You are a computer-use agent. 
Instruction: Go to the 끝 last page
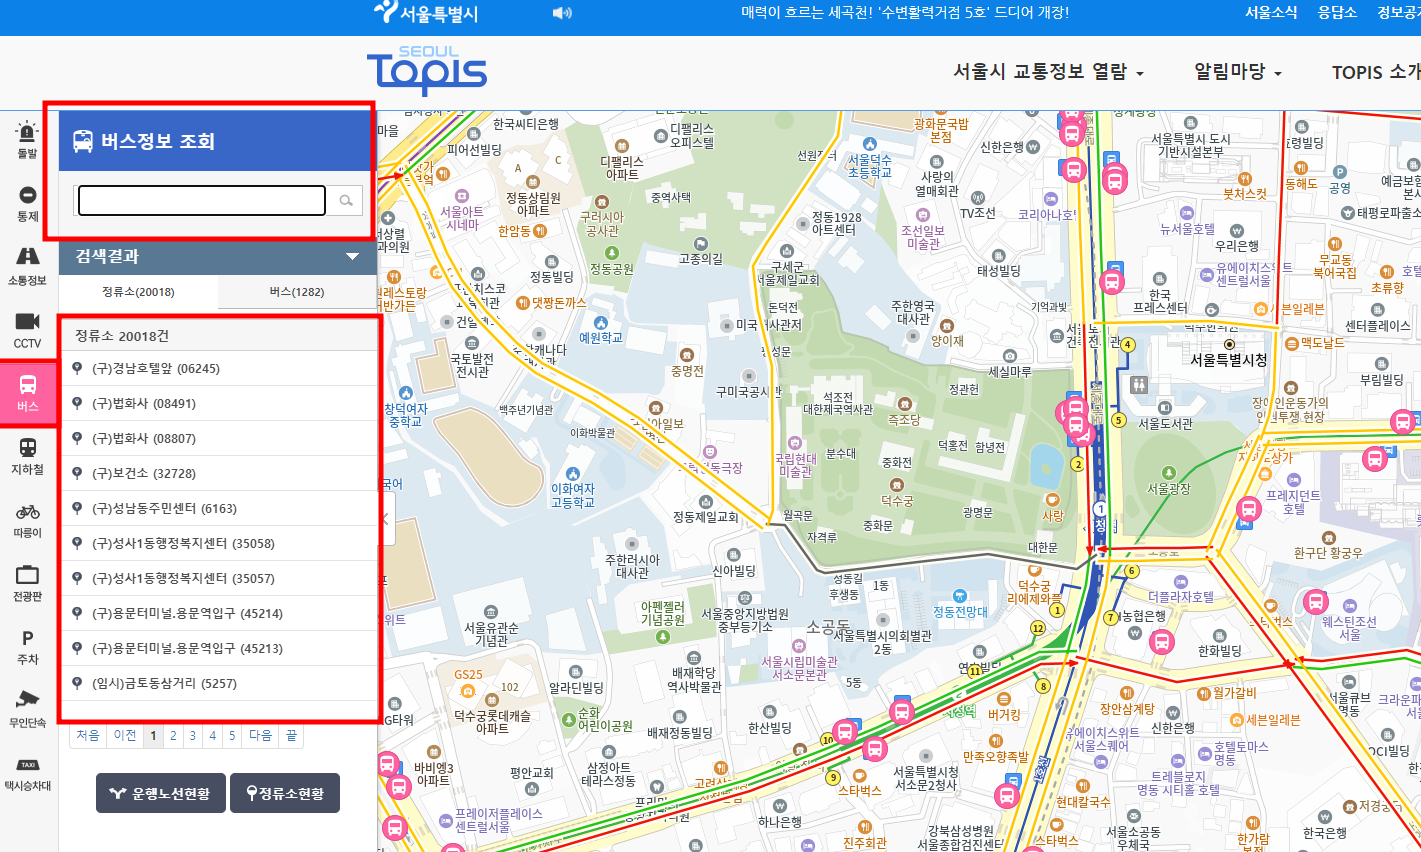(x=291, y=735)
